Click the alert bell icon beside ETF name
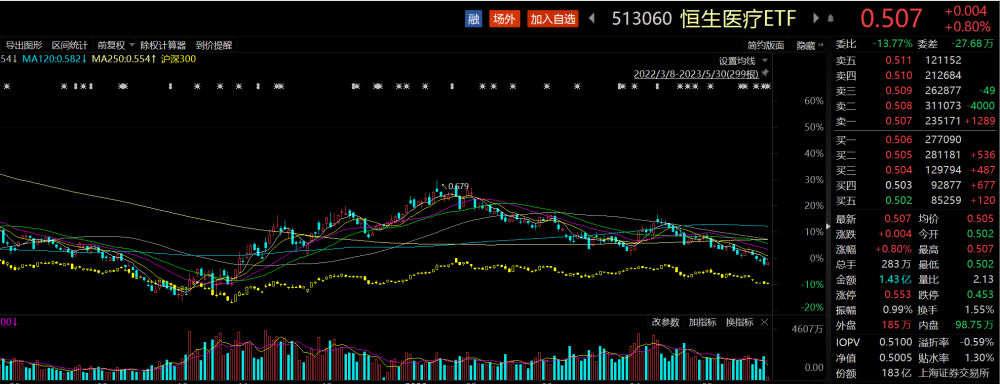Image resolution: width=1000 pixels, height=384 pixels. [830, 19]
